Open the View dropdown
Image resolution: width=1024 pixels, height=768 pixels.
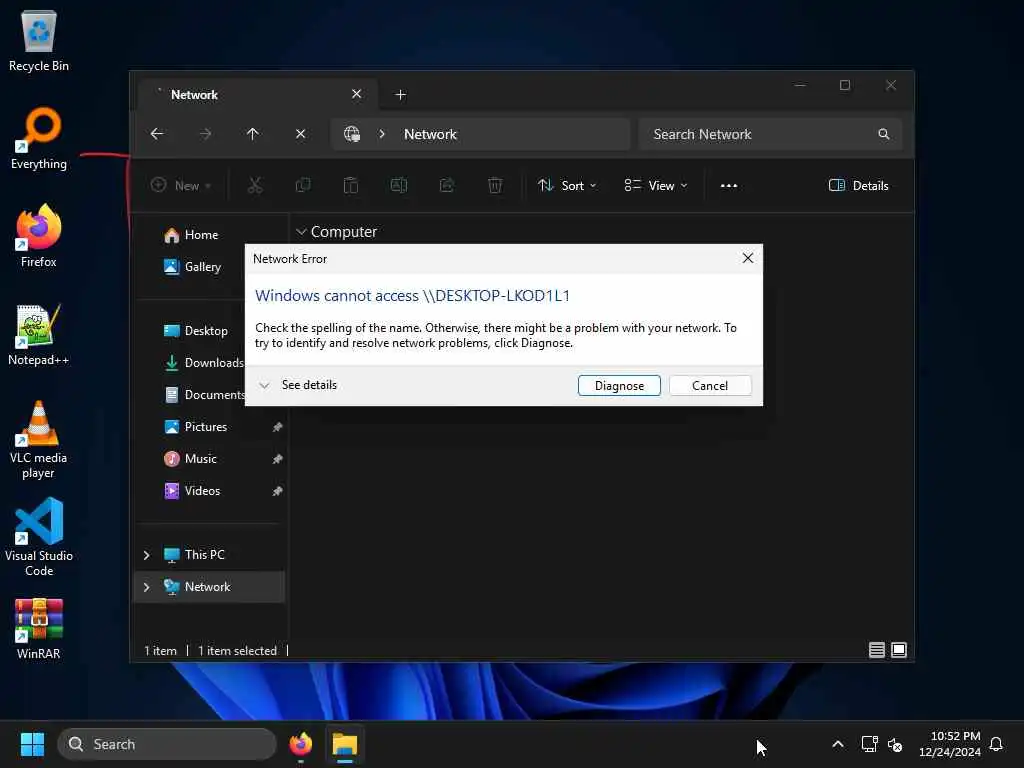655,185
